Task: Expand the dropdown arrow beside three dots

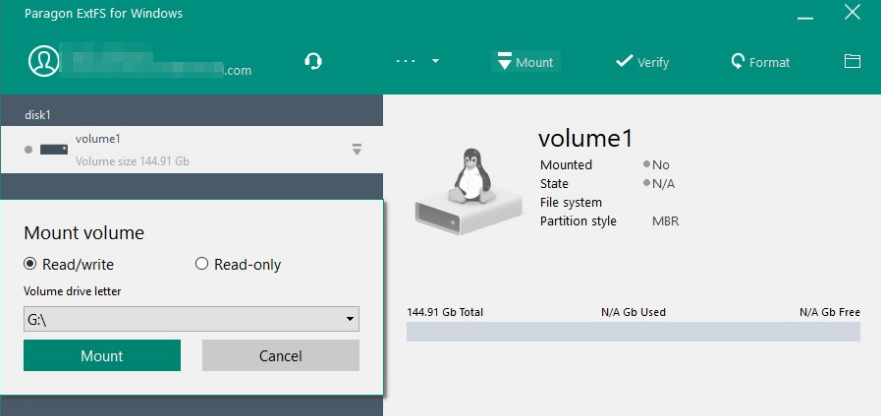Action: tap(435, 61)
